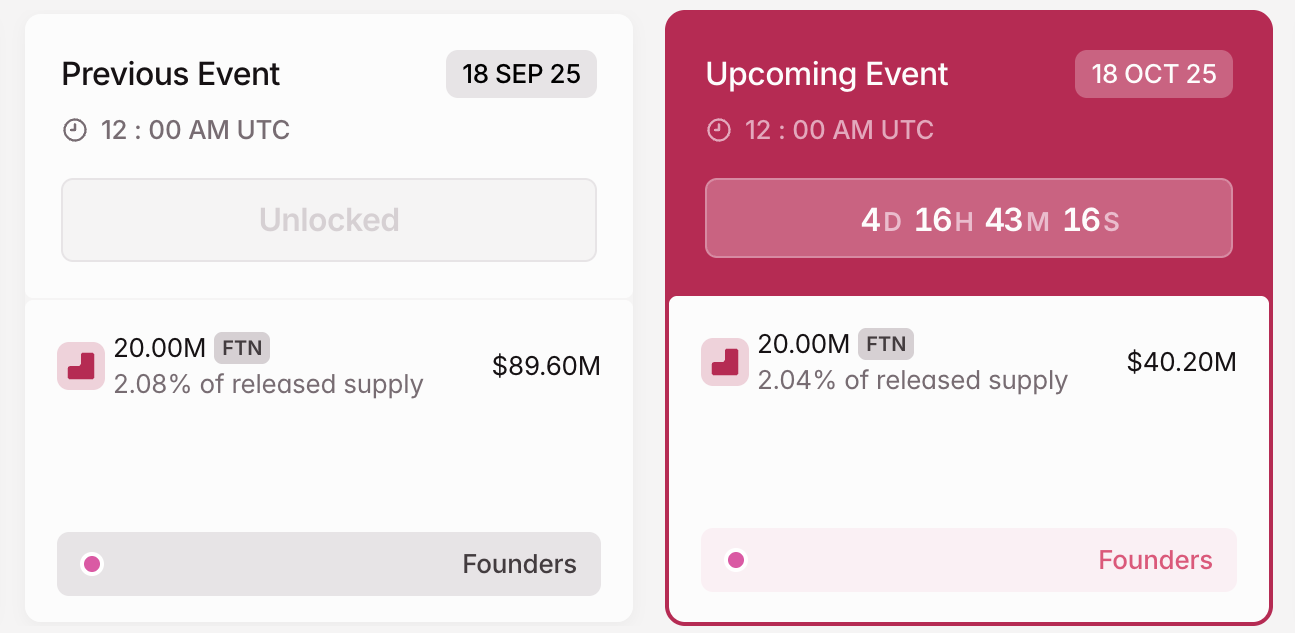
Task: Click the Founders allocation progress bar on Upcoming Event
Action: pos(968,560)
